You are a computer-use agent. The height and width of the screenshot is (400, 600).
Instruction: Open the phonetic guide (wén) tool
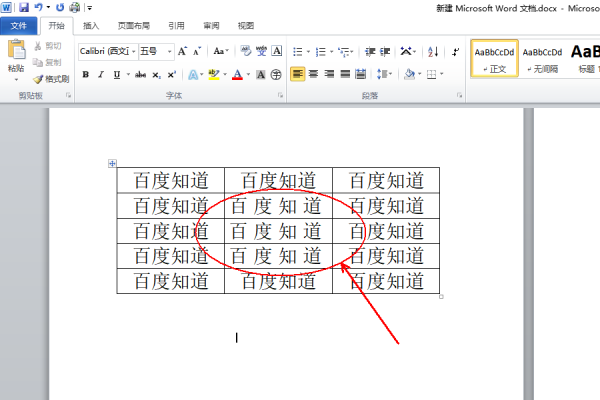coord(261,51)
